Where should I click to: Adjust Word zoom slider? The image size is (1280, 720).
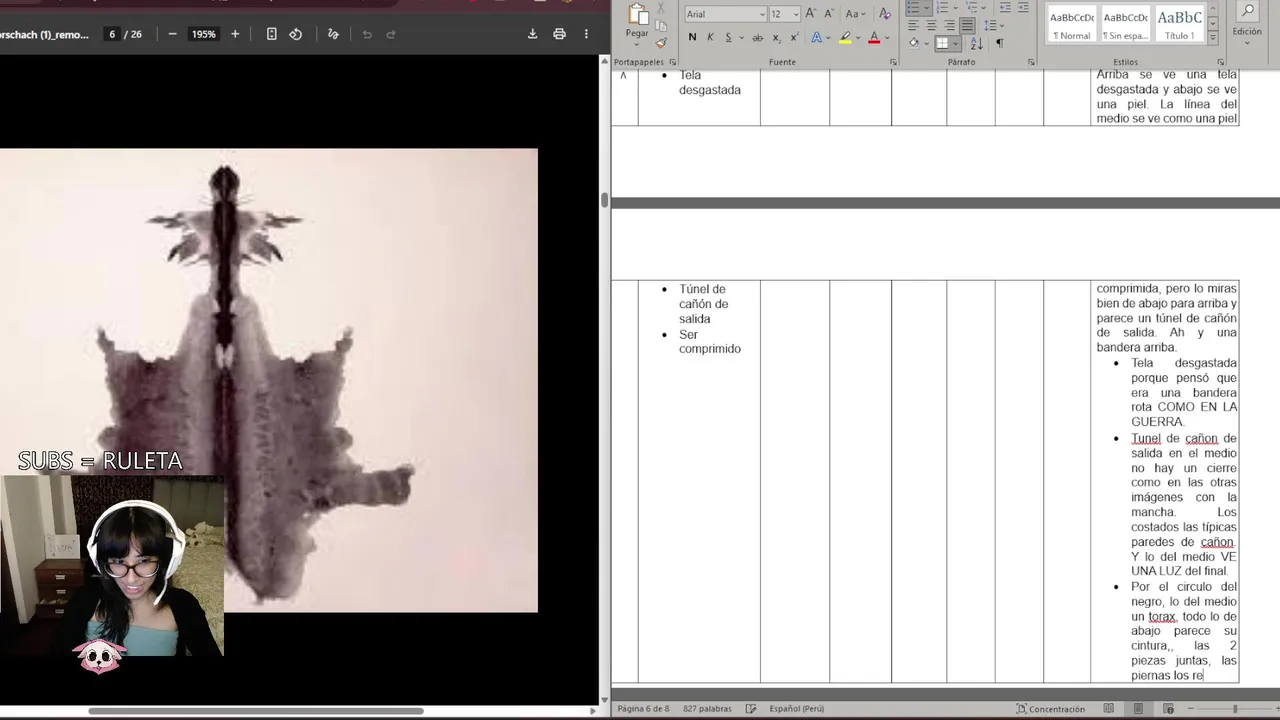tap(1235, 709)
